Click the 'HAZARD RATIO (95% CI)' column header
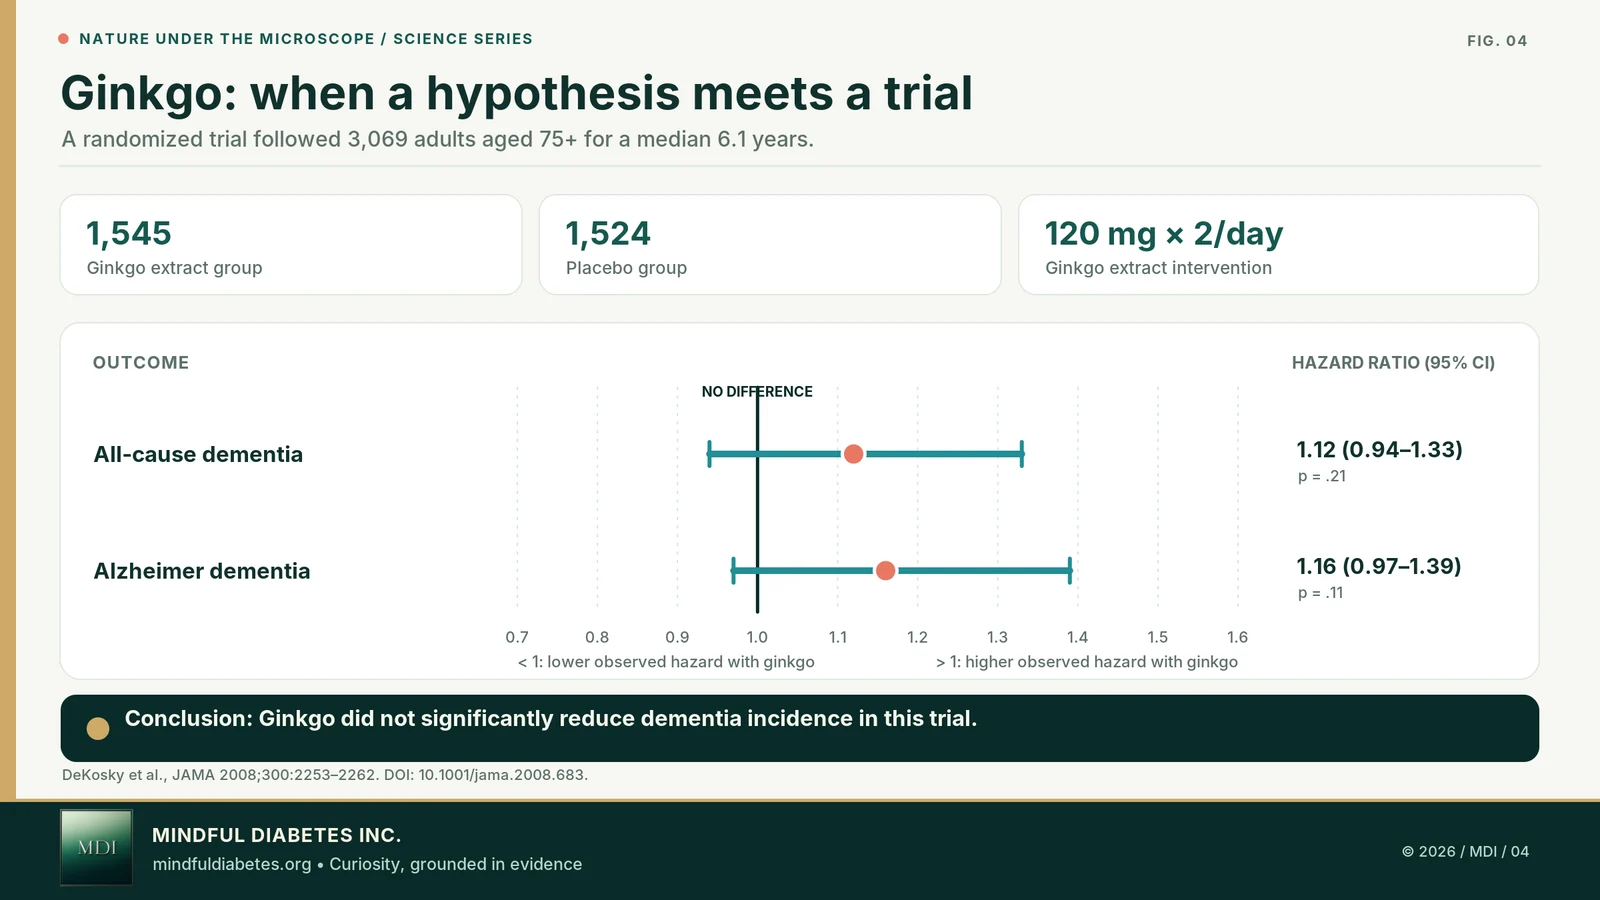Image resolution: width=1600 pixels, height=900 pixels. click(1393, 363)
